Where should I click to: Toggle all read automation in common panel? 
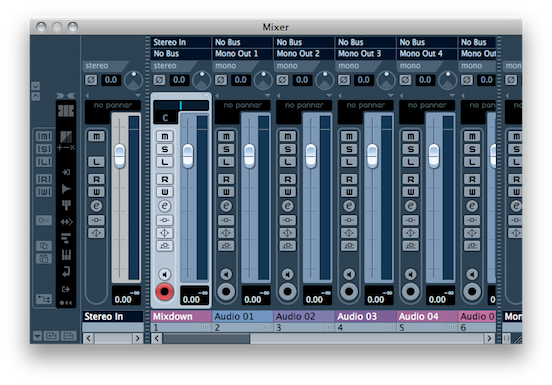[44, 179]
